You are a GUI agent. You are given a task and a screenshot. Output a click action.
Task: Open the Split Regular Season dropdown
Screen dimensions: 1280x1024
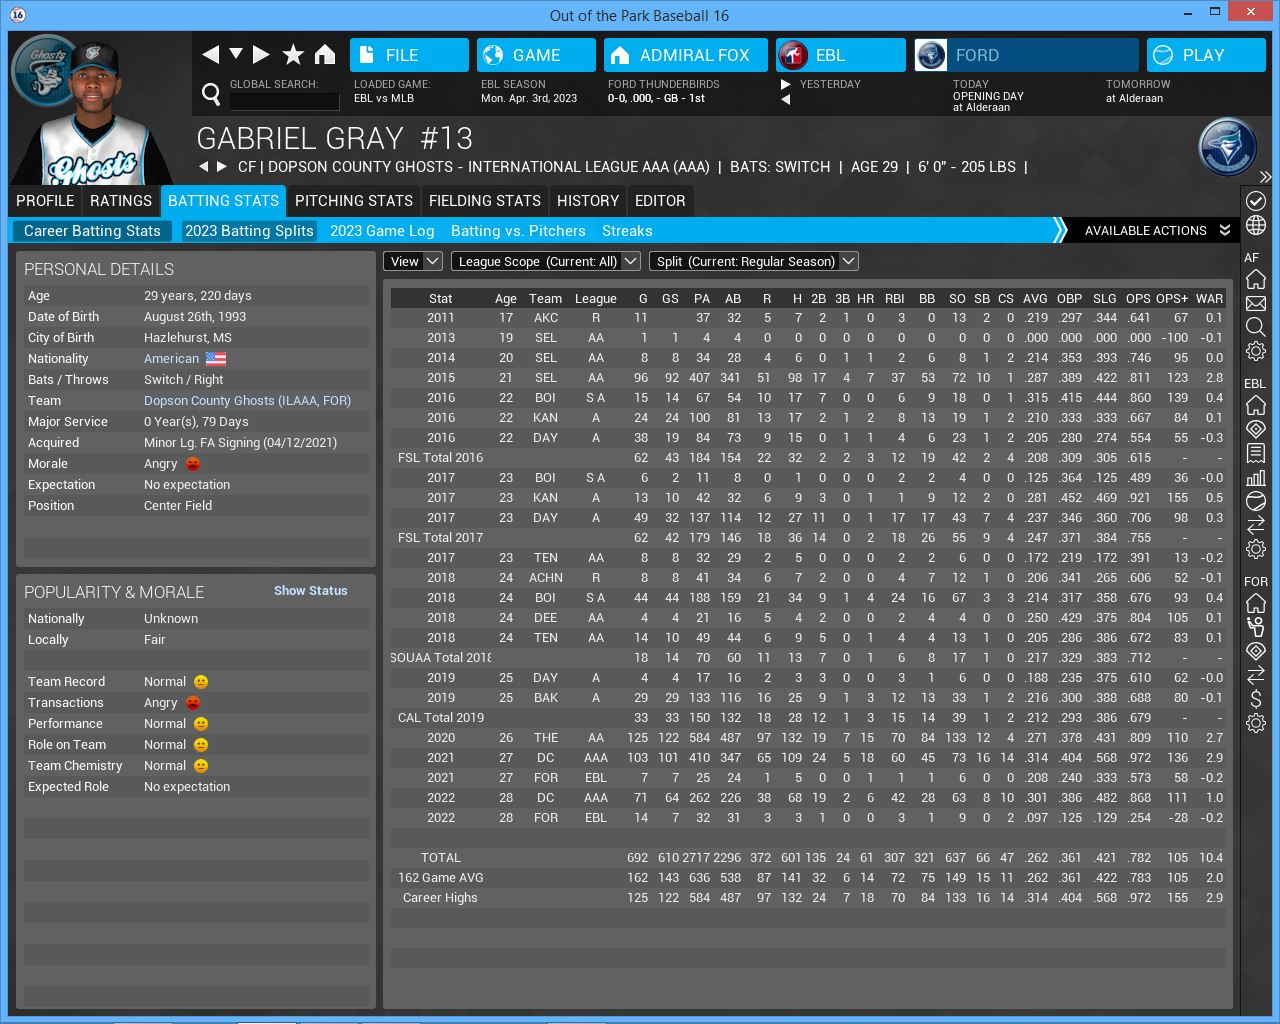[753, 261]
